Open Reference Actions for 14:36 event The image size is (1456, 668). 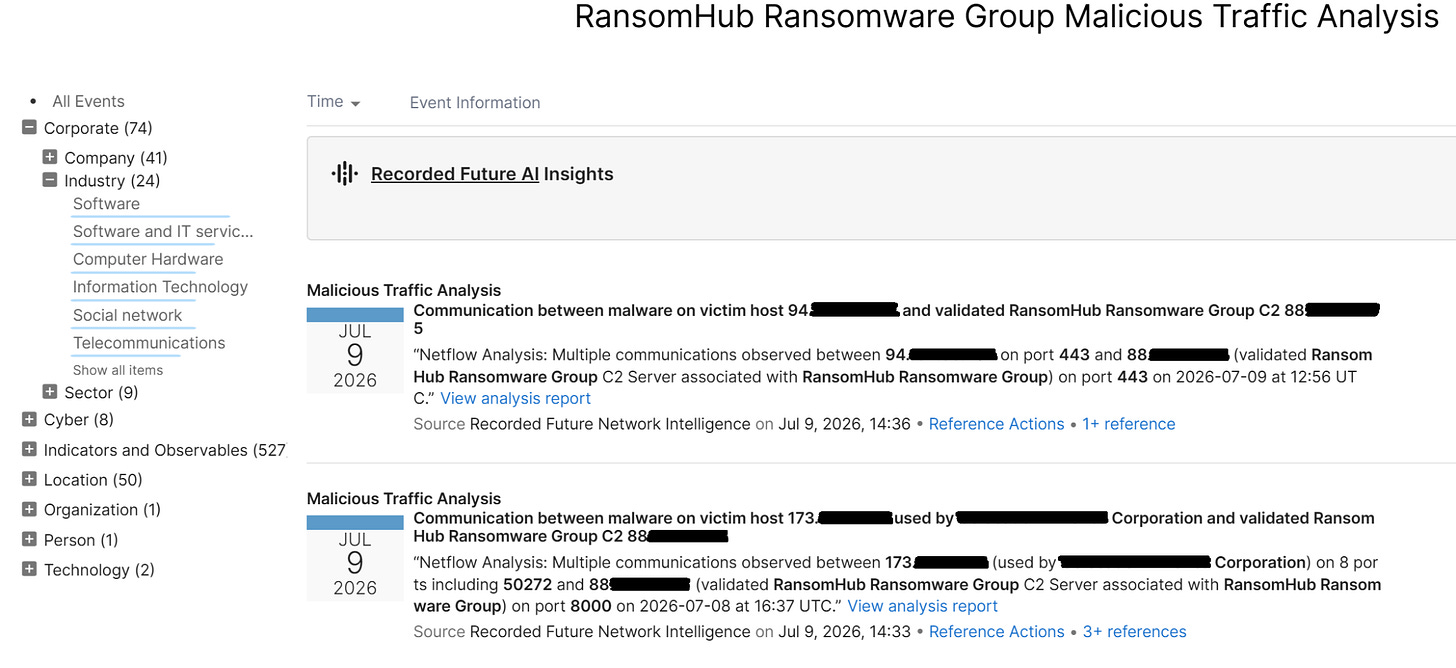(x=996, y=424)
